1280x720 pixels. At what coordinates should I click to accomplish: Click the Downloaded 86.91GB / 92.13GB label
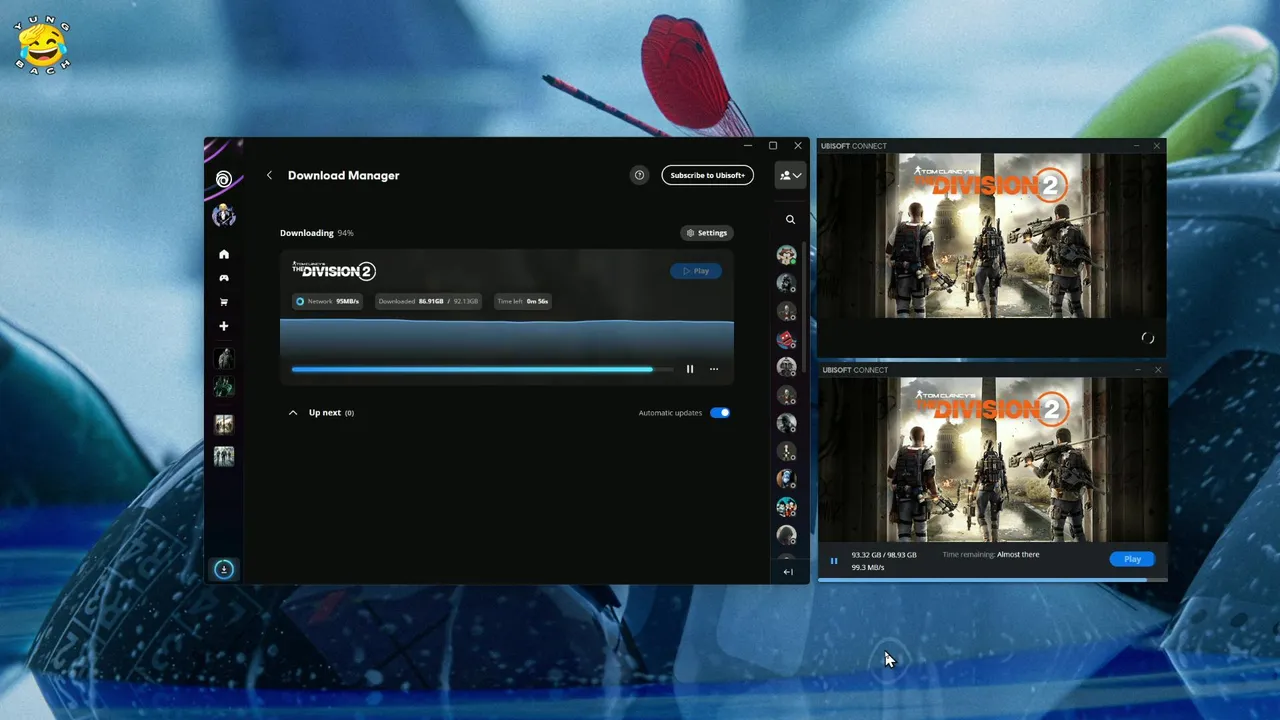click(428, 301)
